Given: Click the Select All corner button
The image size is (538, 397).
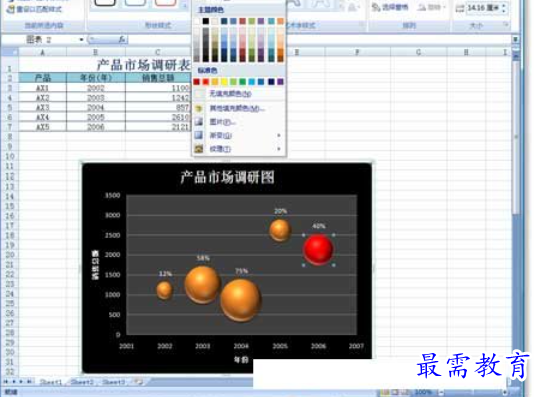Looking at the screenshot, I should click(x=9, y=52).
